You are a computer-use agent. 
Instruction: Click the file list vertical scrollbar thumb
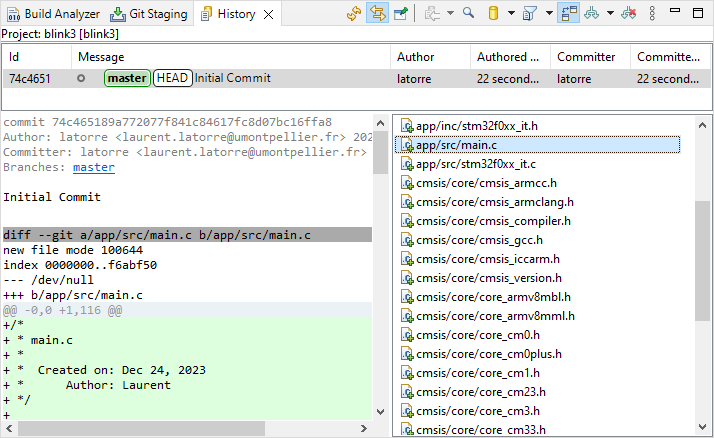coord(702,260)
